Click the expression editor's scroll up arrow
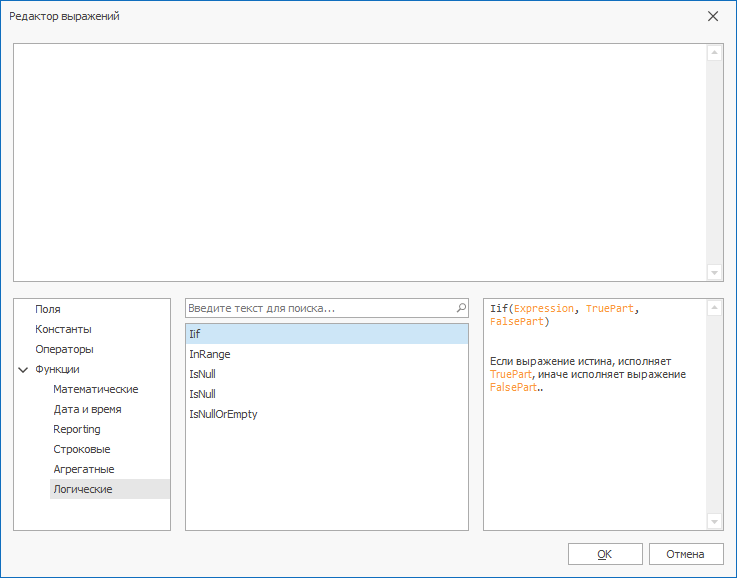This screenshot has width=737, height=578. click(714, 53)
